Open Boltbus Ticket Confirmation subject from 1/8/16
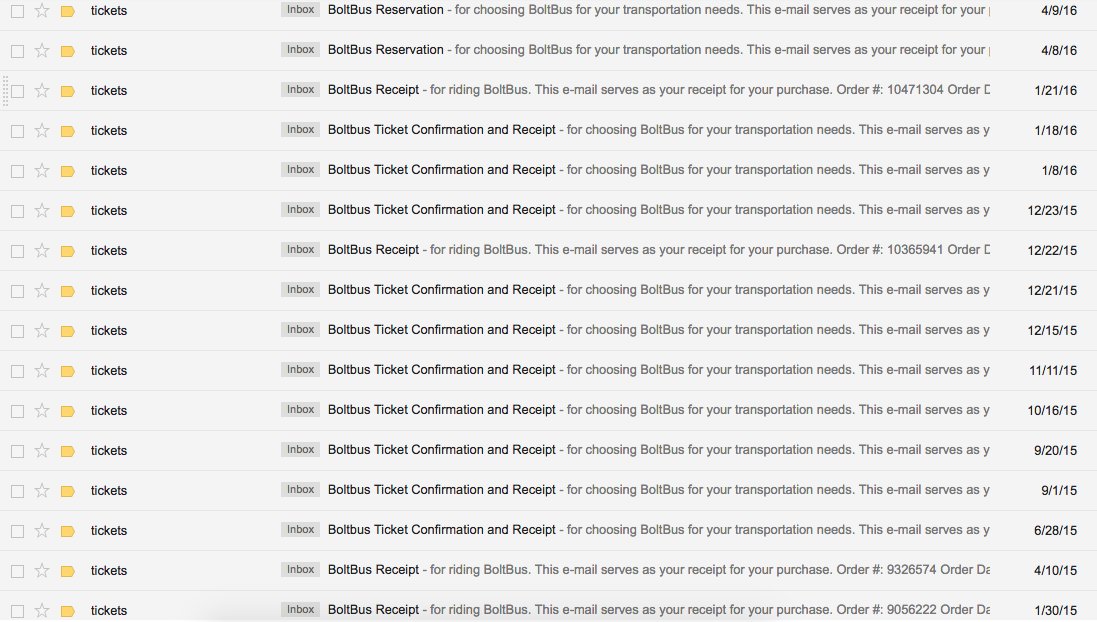1097x622 pixels. [441, 170]
